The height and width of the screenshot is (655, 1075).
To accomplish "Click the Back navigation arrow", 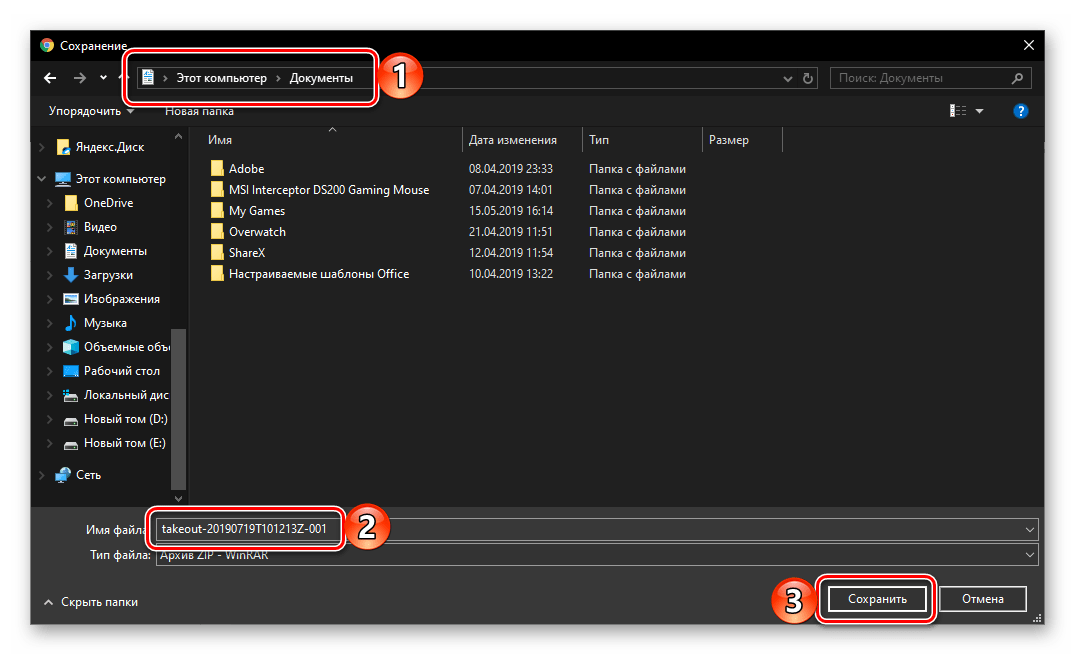I will [50, 78].
